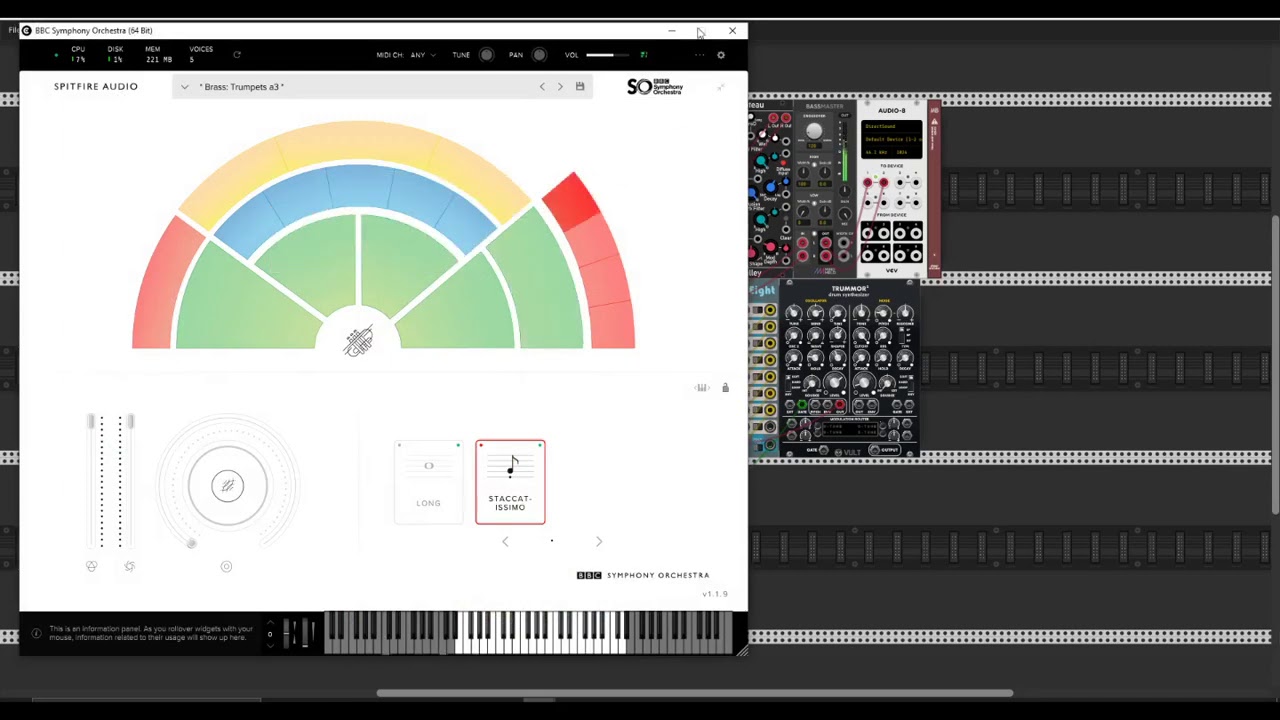Click the bright red section of the orchestra chart
1280x720 pixels.
pos(571,200)
